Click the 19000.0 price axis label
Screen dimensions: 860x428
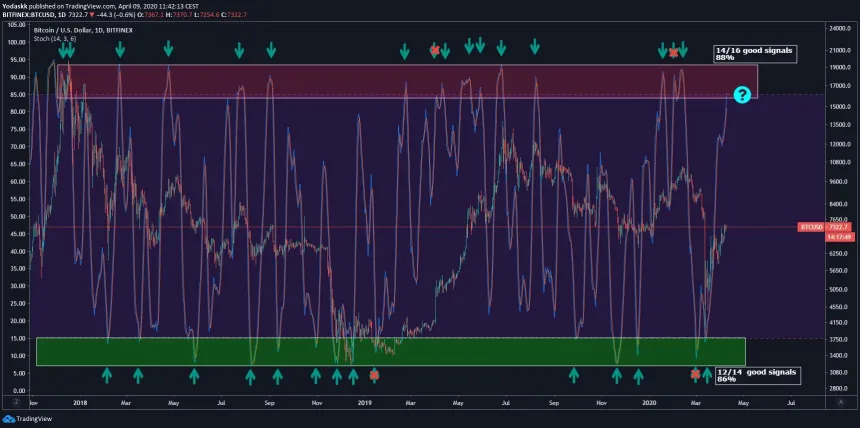[x=840, y=68]
